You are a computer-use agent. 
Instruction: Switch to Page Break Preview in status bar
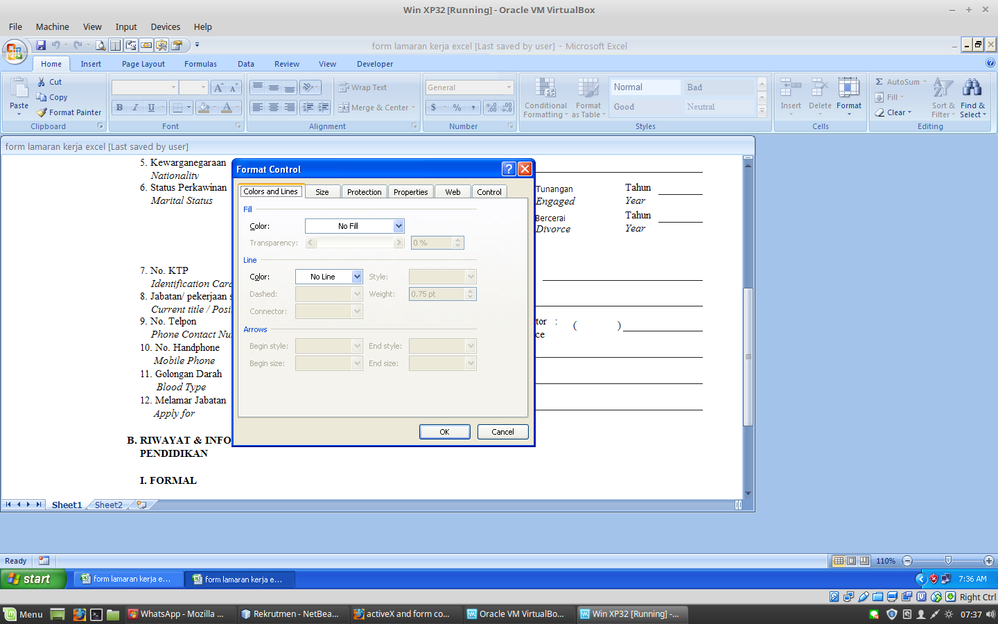[864, 561]
